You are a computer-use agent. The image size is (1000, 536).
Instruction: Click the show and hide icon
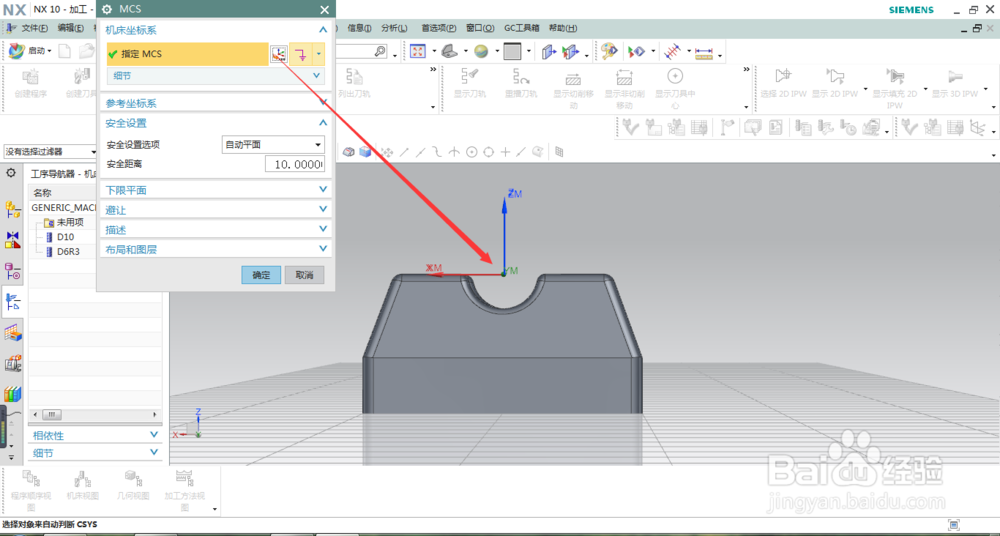point(636,52)
